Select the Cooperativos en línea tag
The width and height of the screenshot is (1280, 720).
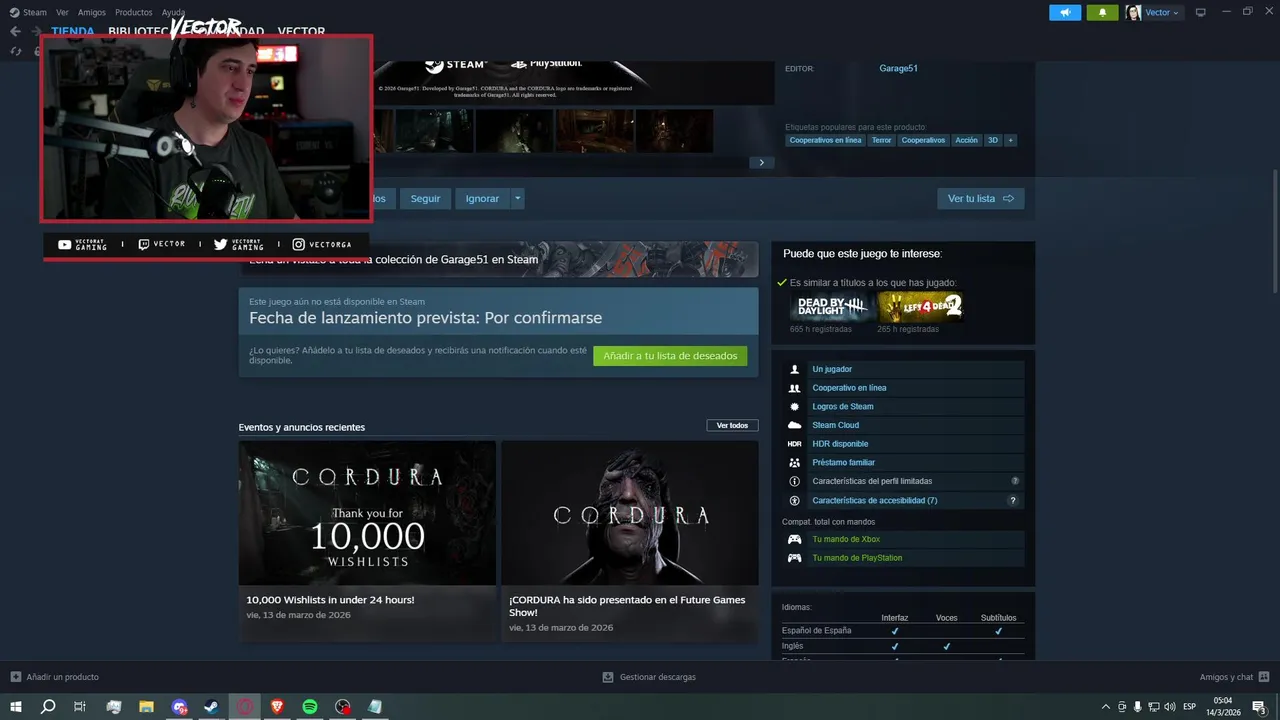(825, 140)
